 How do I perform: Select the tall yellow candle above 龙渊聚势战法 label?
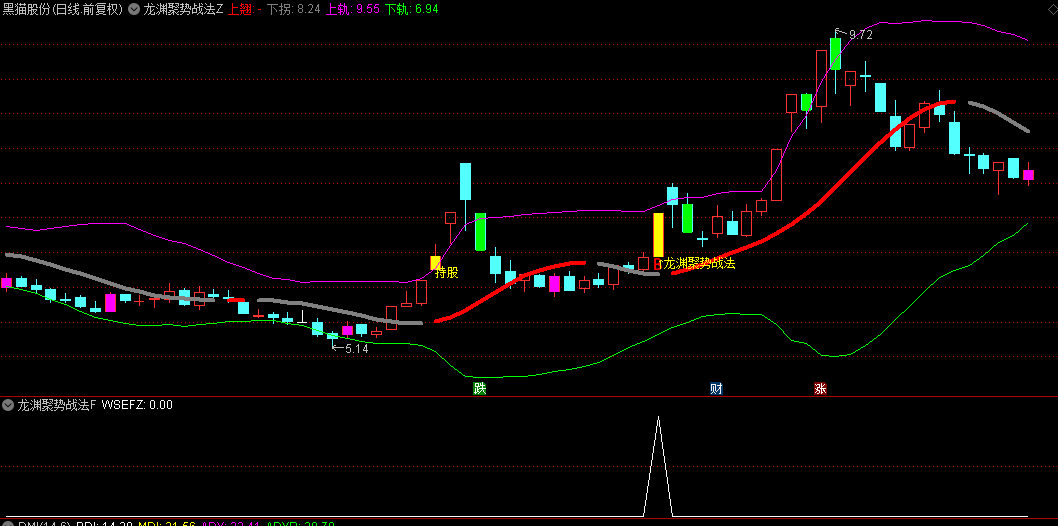pyautogui.click(x=659, y=234)
